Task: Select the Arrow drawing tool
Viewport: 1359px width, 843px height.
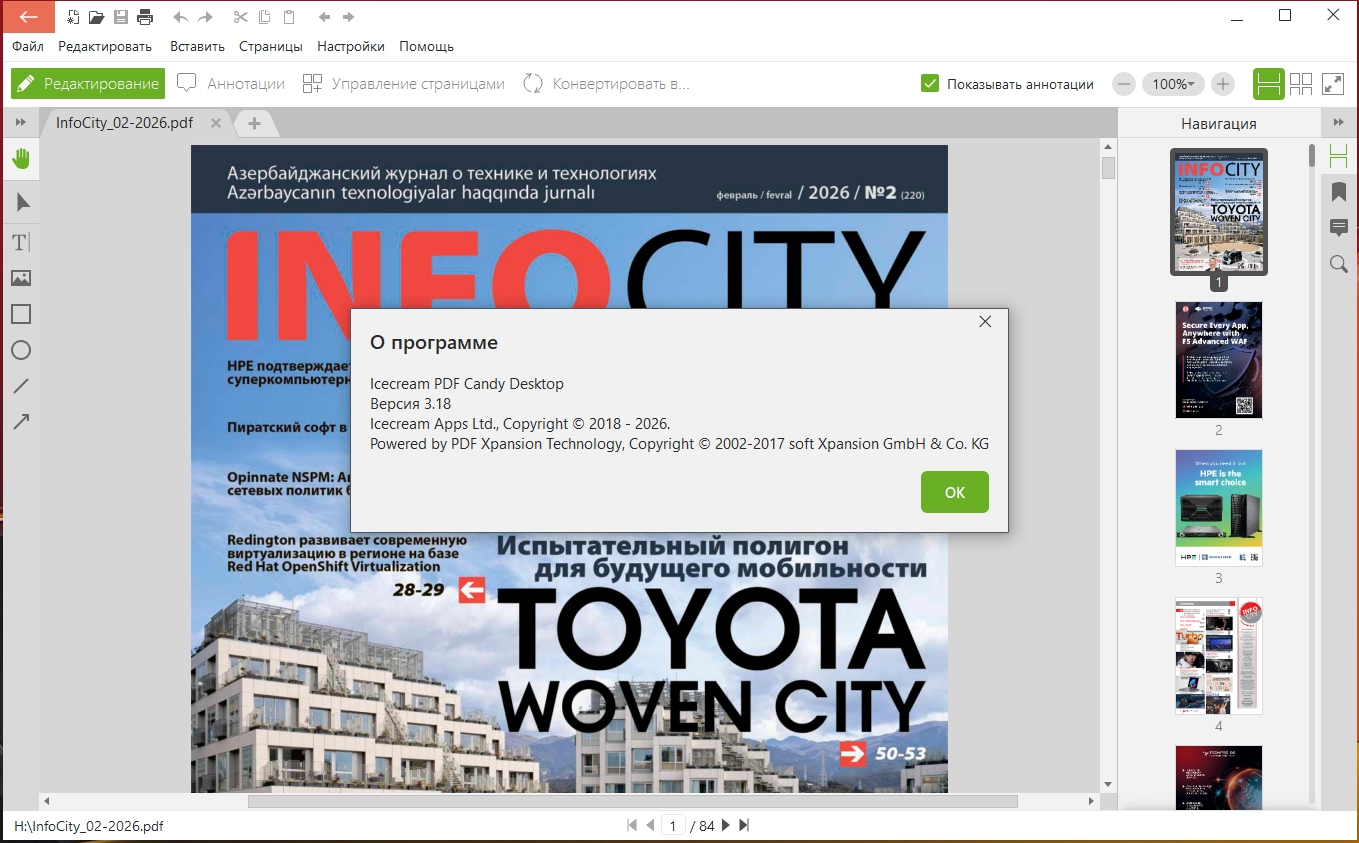Action: click(21, 422)
